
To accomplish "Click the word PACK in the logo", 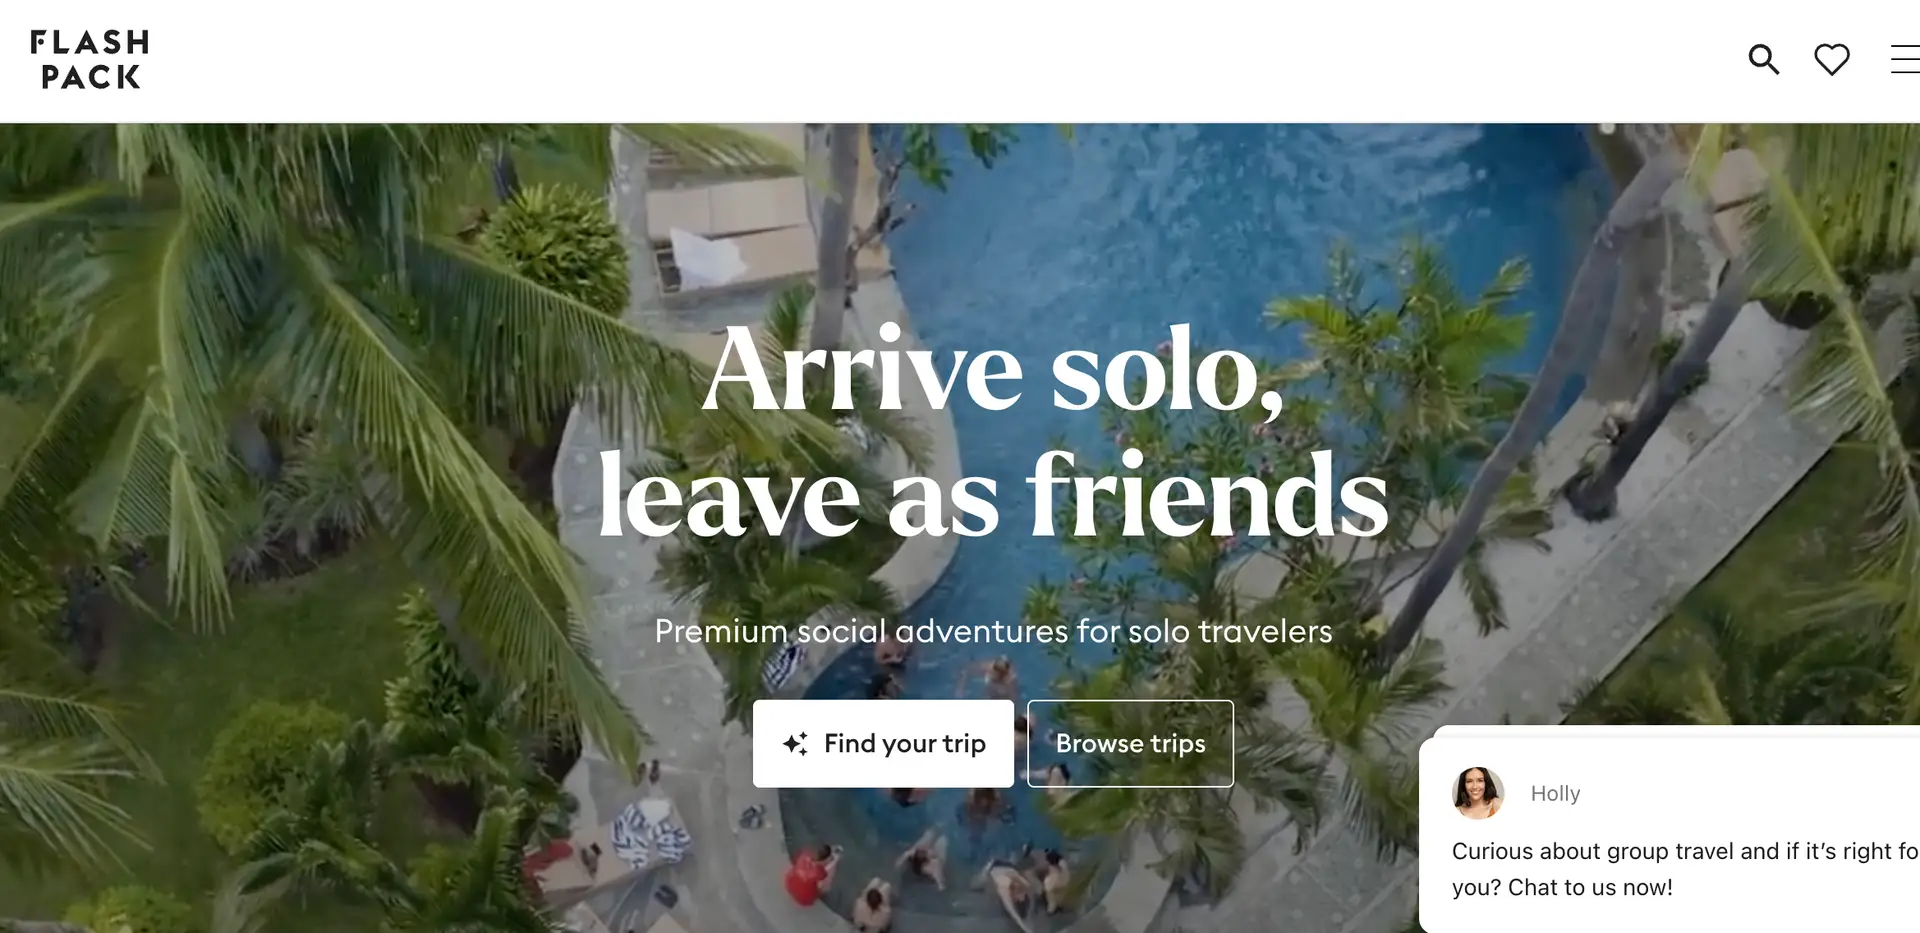I will 90,77.
